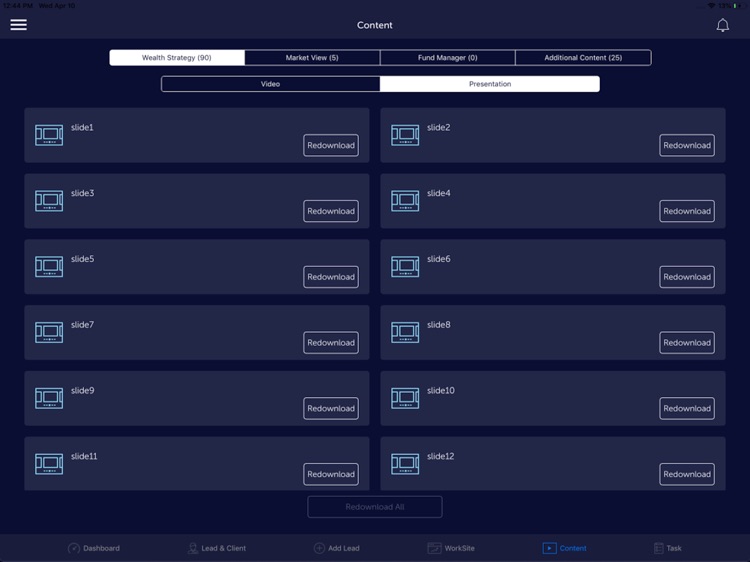Image resolution: width=750 pixels, height=562 pixels.
Task: Select the slide5 label
Action: tap(83, 259)
